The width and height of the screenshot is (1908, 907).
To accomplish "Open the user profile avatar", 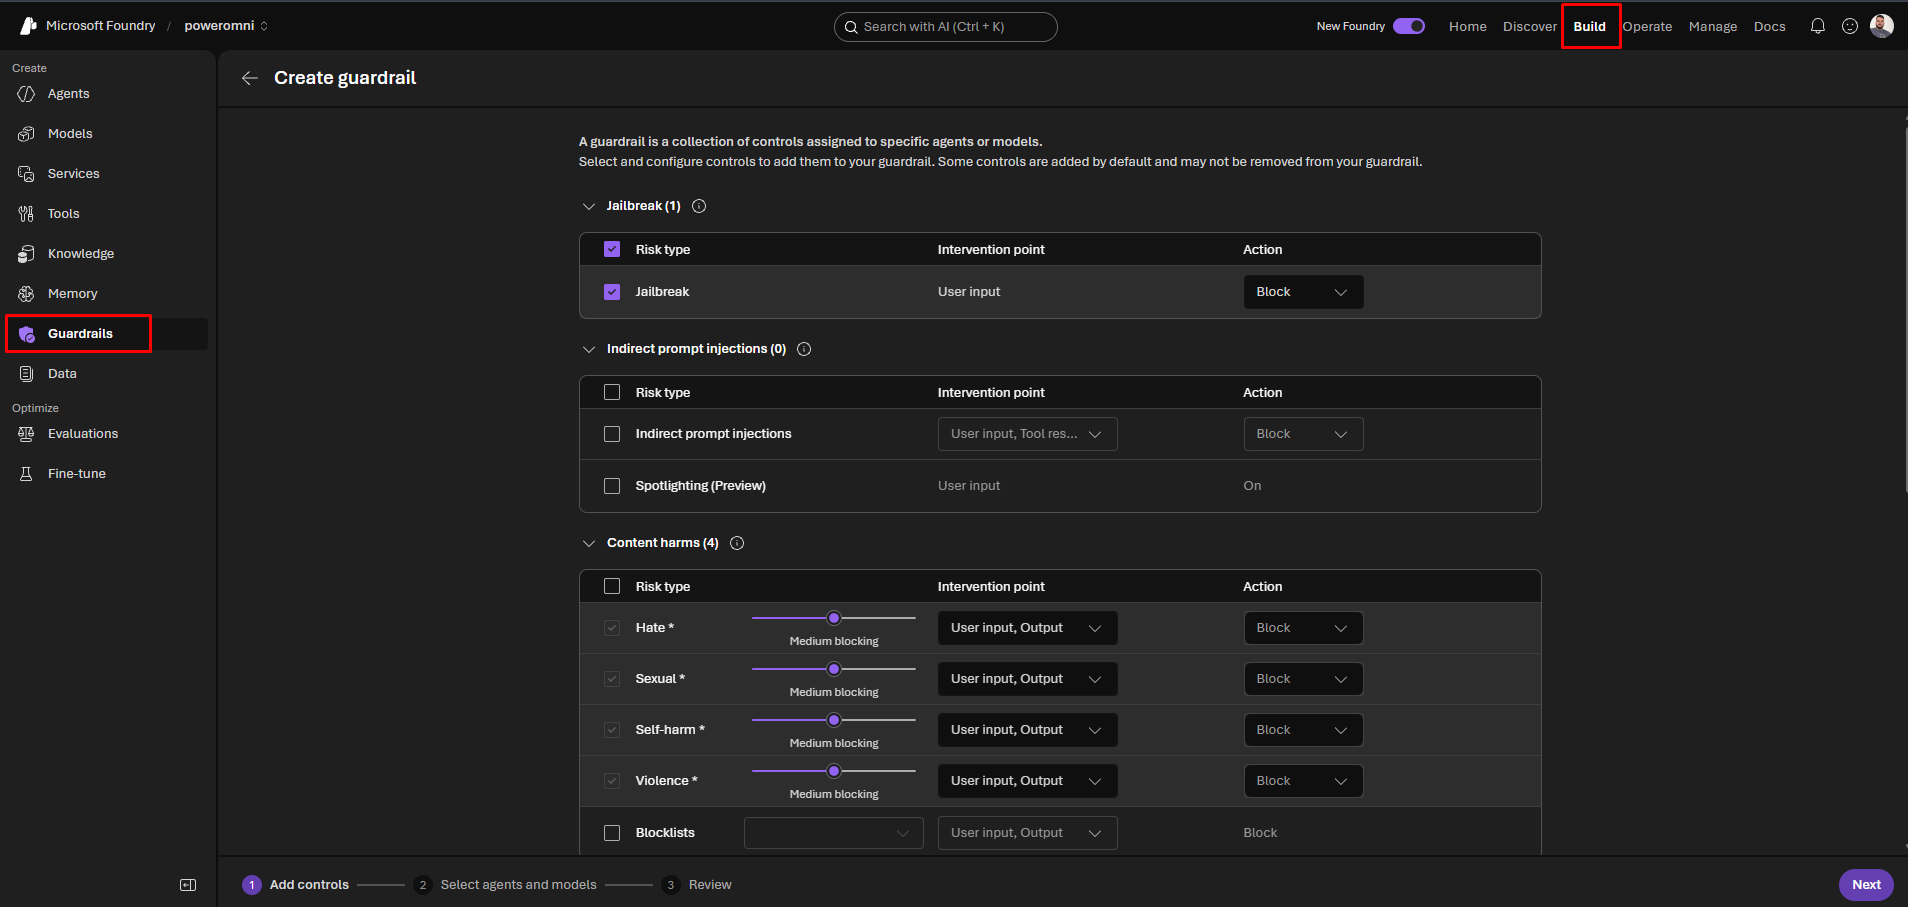I will click(x=1882, y=26).
